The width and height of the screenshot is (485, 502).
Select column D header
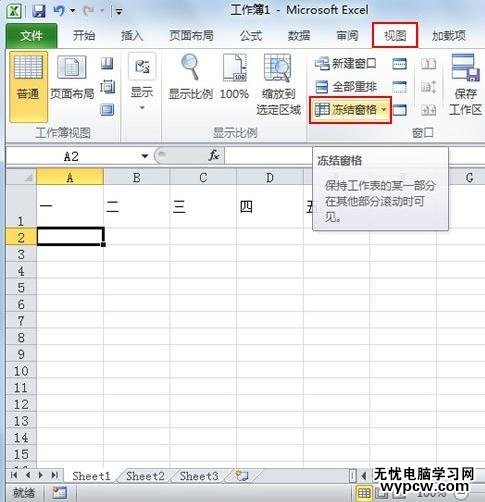point(270,177)
